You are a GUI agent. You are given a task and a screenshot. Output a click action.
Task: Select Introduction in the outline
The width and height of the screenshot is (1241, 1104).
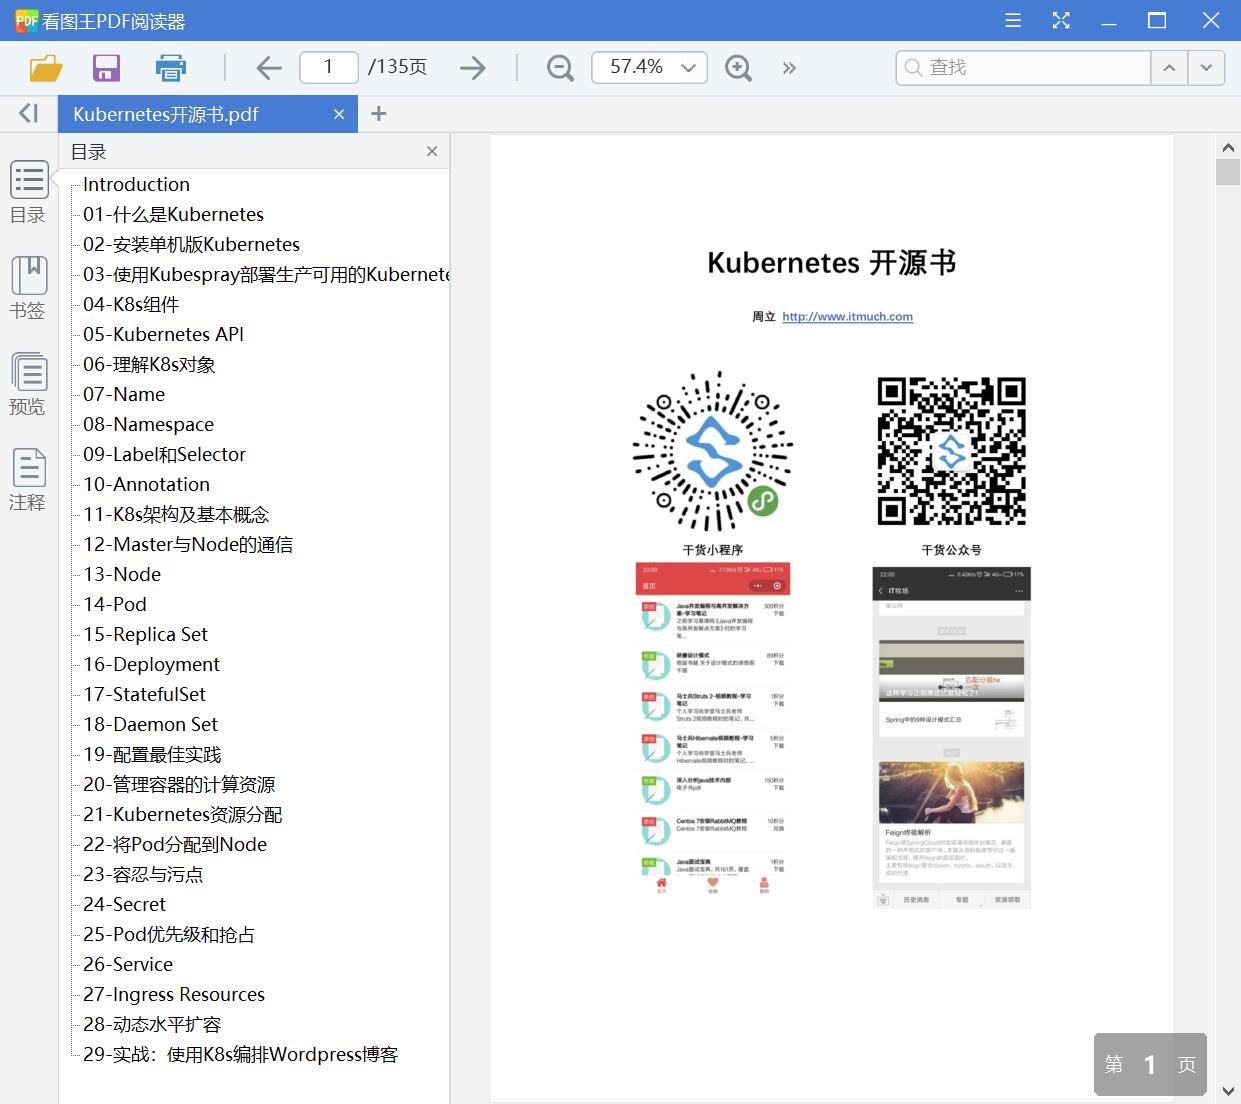click(x=136, y=184)
